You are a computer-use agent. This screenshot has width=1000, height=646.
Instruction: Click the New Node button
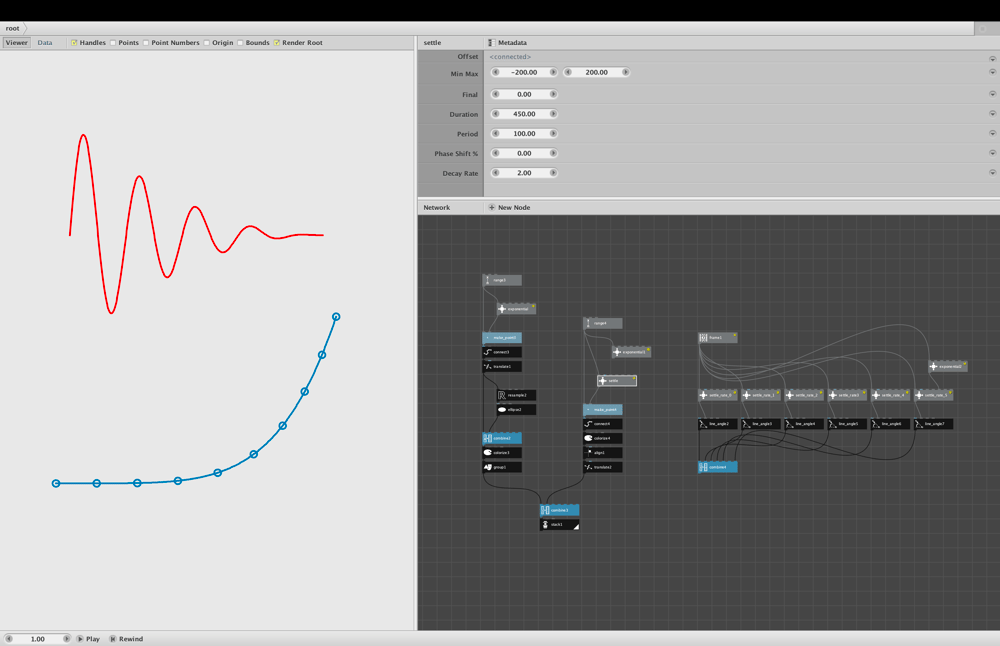(510, 207)
